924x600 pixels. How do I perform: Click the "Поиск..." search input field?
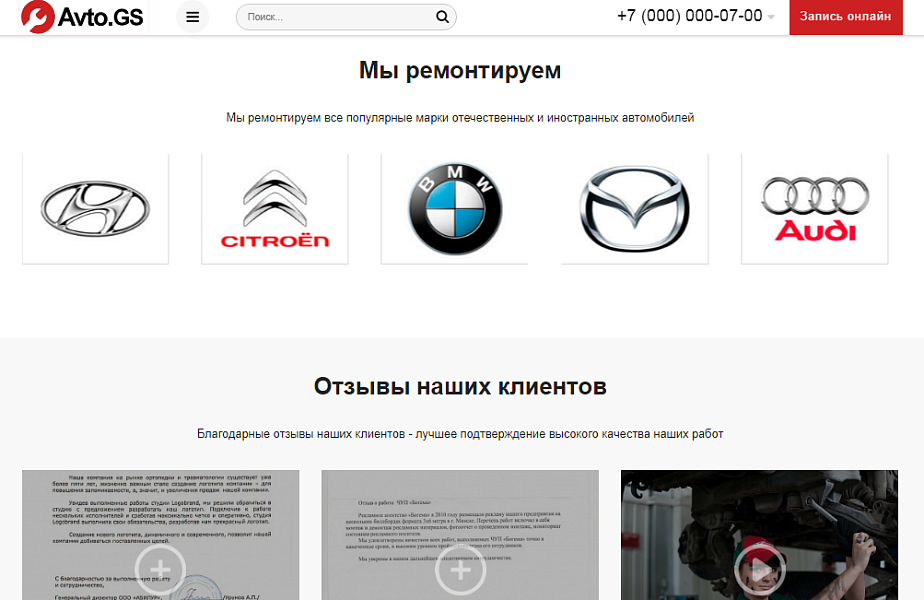click(330, 16)
